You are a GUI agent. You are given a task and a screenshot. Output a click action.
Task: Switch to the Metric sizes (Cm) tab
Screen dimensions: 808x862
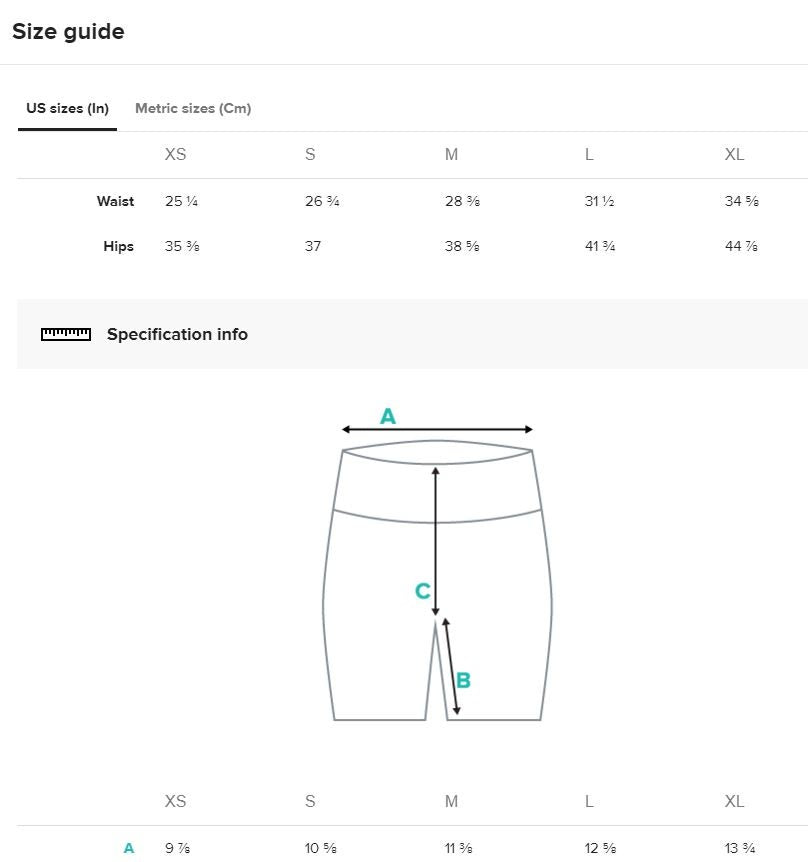tap(193, 108)
